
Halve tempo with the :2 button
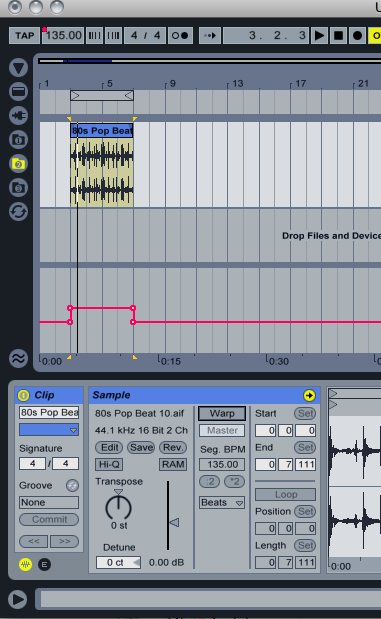tap(210, 482)
